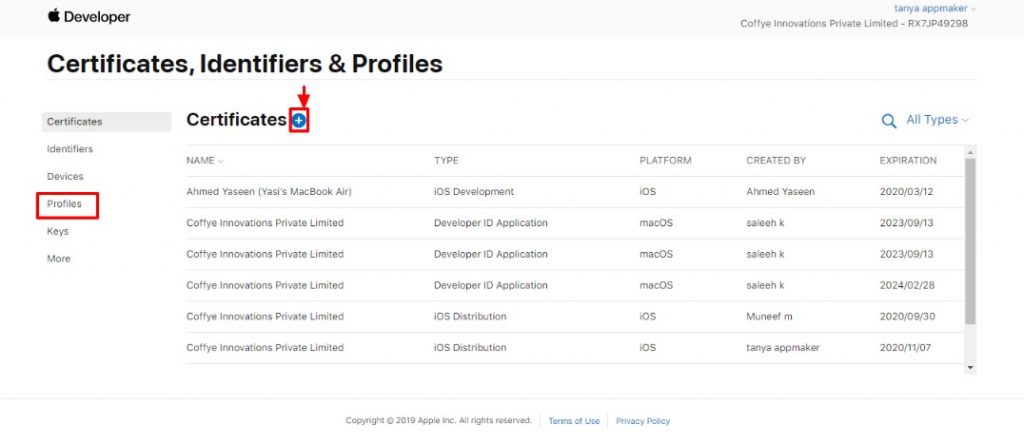Click the table scrollbar up arrow
1024x444 pixels.
970,152
